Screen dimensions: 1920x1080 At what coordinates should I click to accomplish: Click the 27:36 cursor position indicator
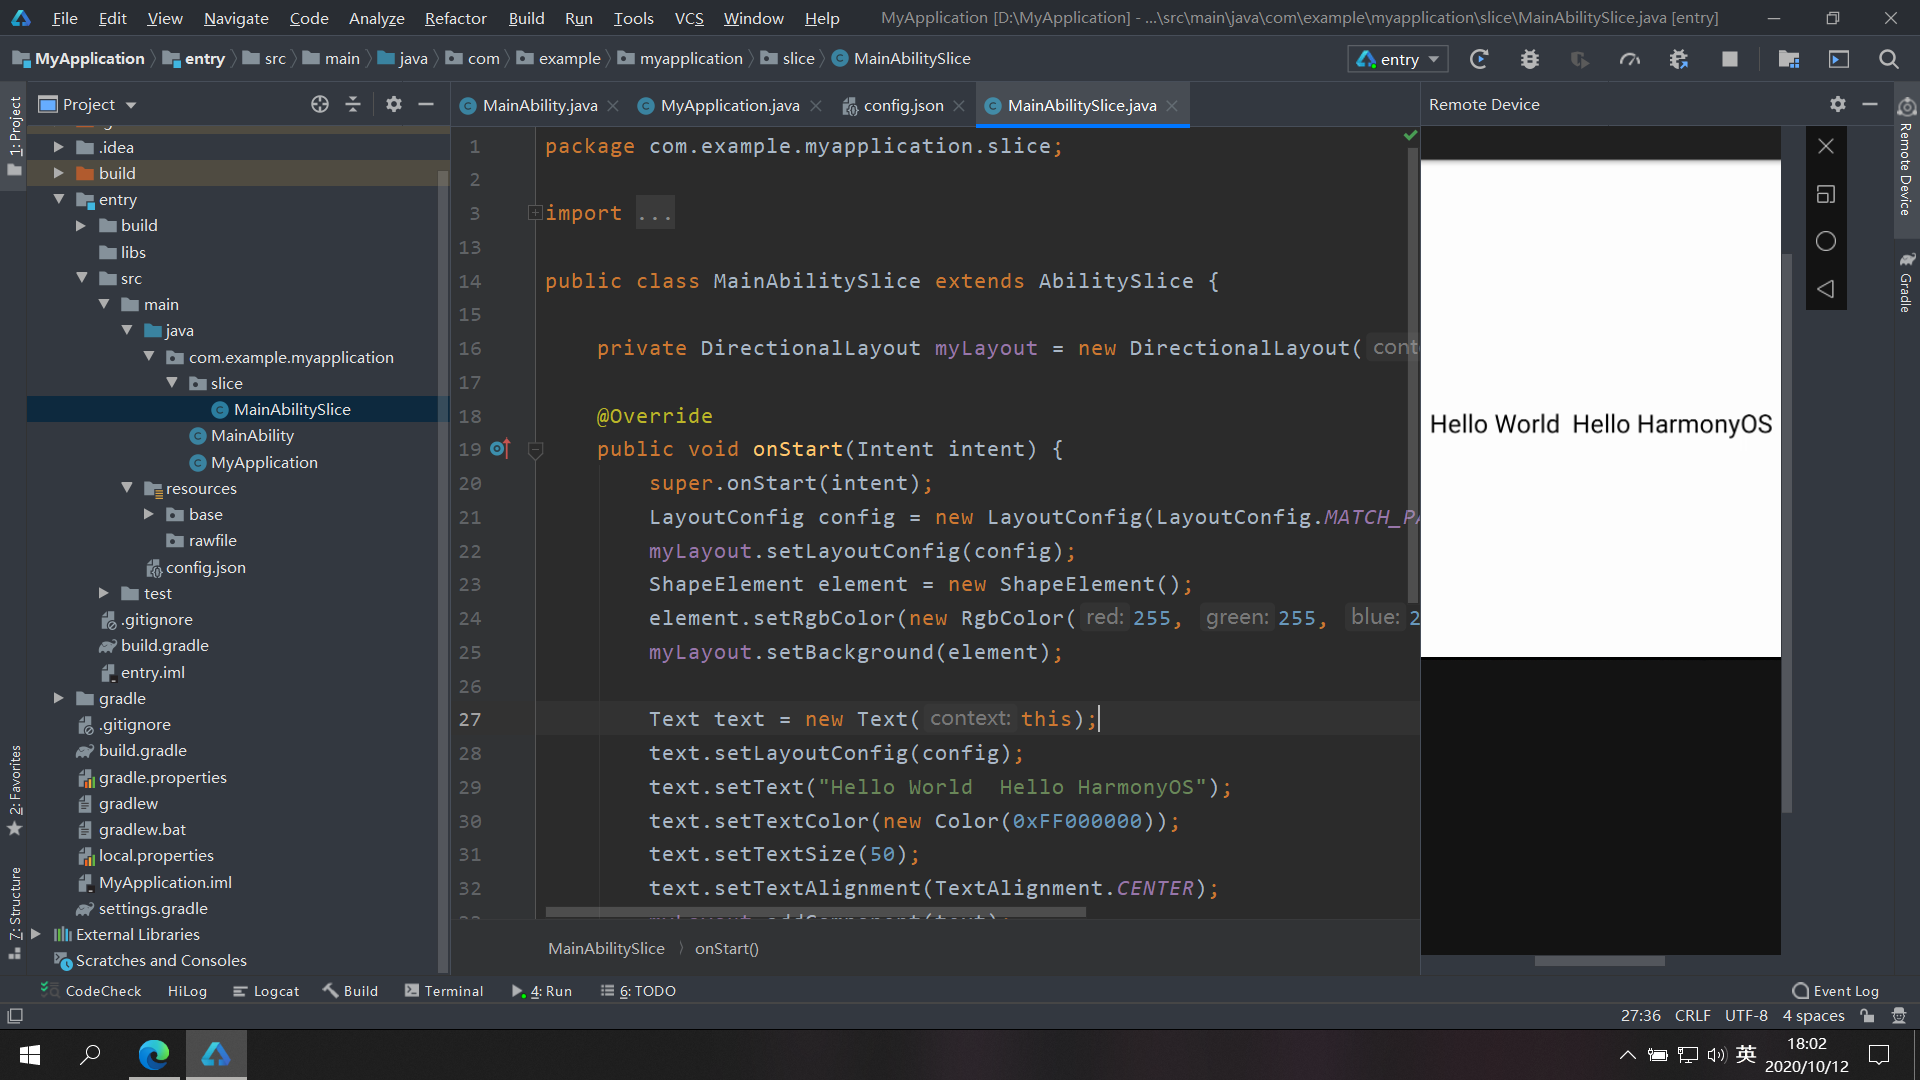click(x=1640, y=1016)
